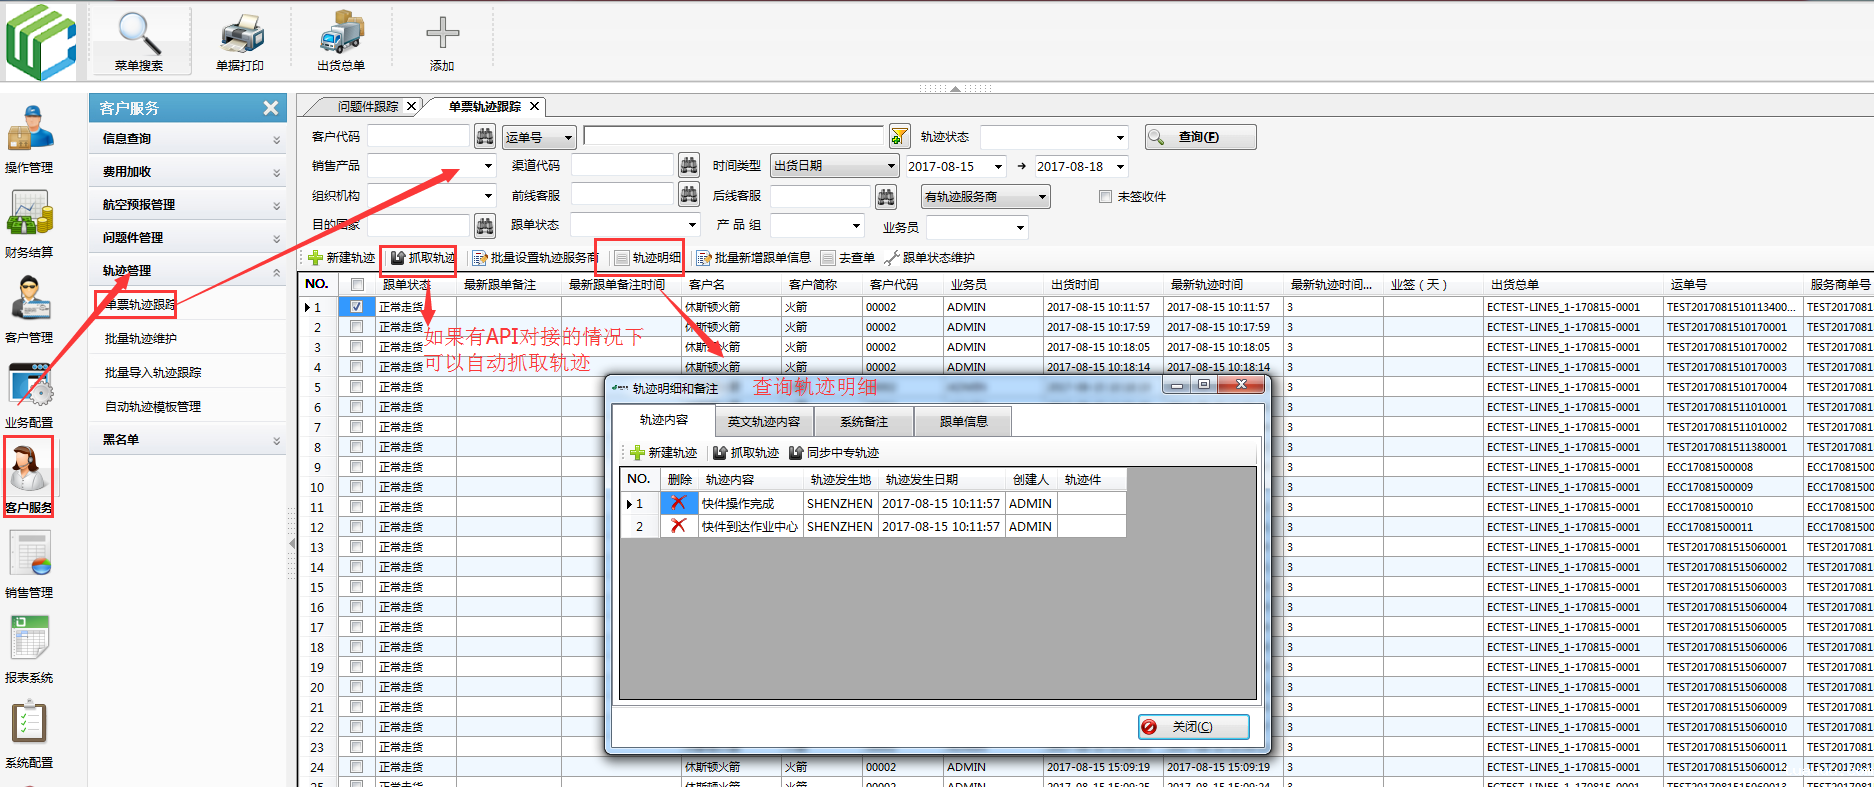The width and height of the screenshot is (1874, 787).
Task: Click 新建轨迹 in main toolbar
Action: pyautogui.click(x=341, y=258)
